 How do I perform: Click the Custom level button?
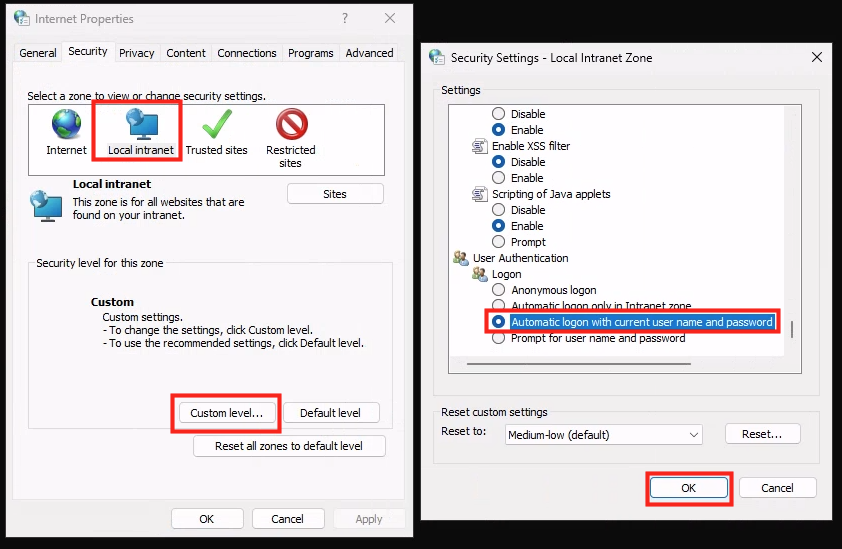coord(227,413)
